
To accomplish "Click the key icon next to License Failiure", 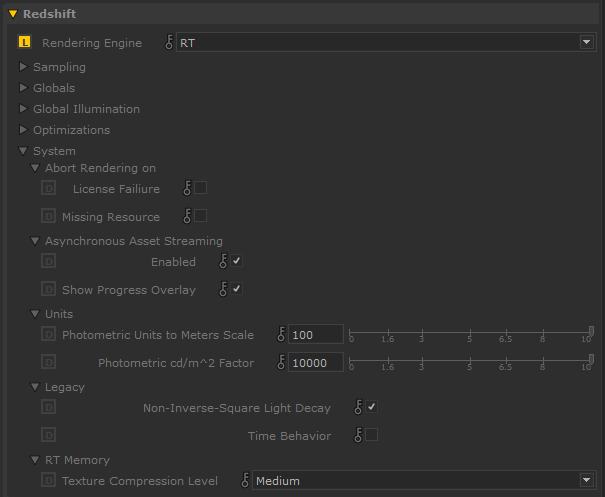I will coord(187,188).
